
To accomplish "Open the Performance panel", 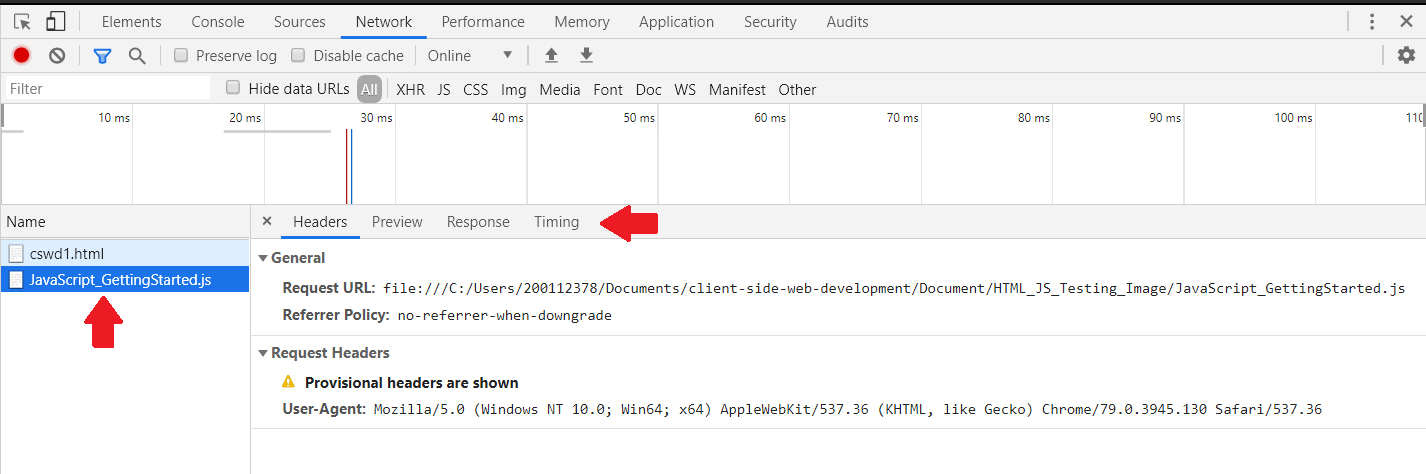I will [482, 21].
